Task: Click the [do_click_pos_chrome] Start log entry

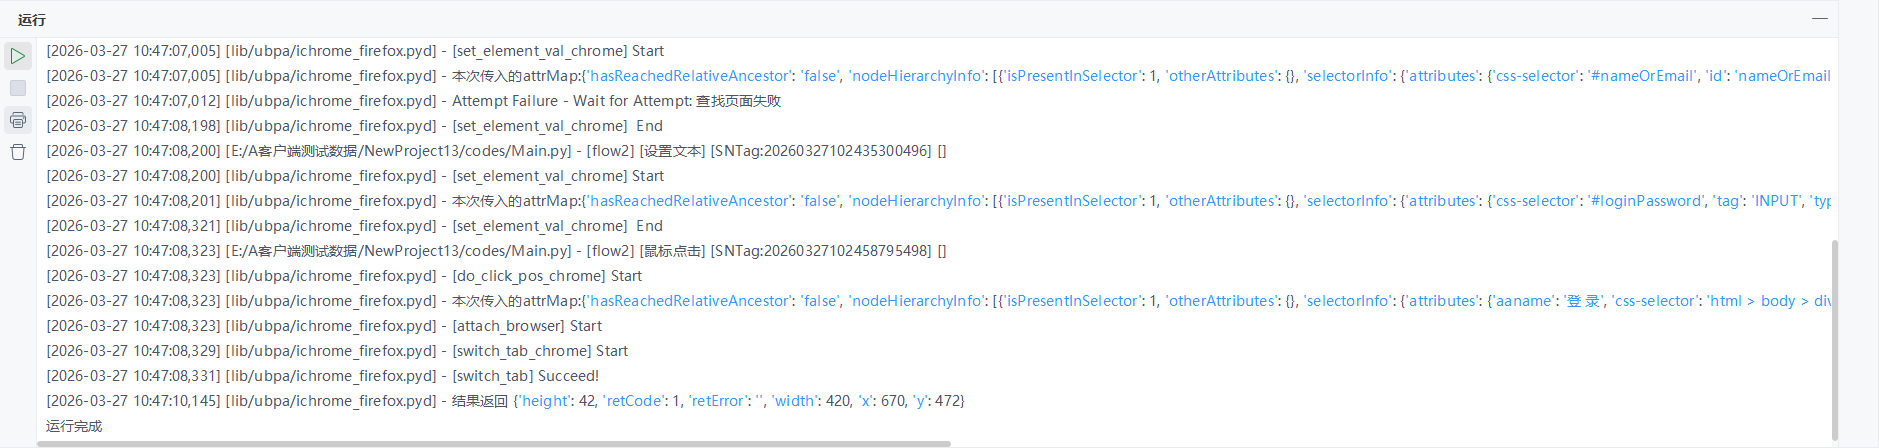Action: [344, 276]
